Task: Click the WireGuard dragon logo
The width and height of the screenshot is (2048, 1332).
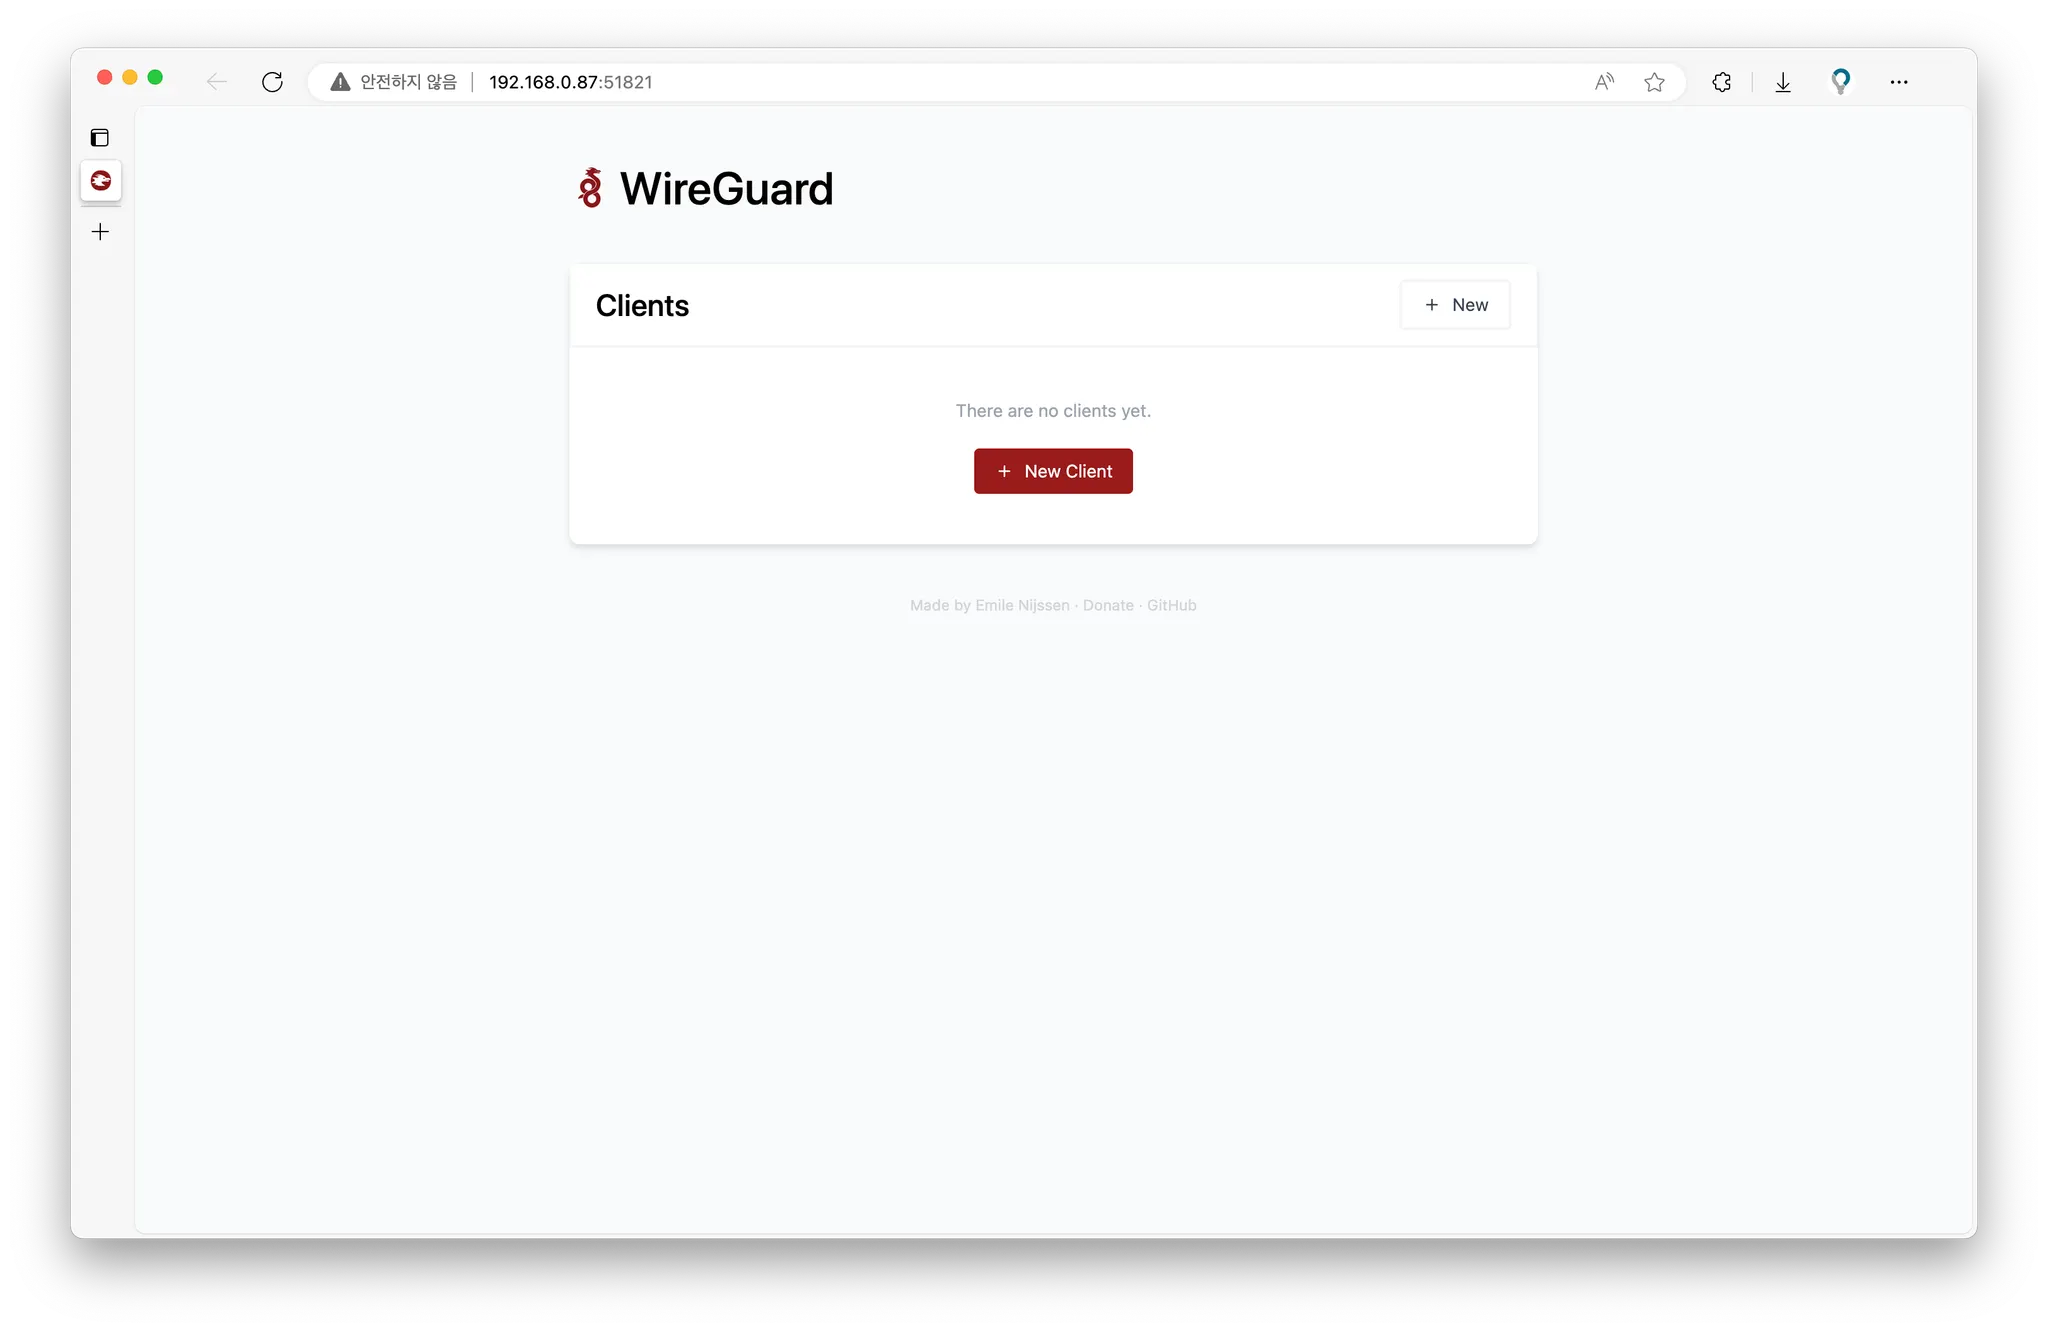Action: pyautogui.click(x=590, y=188)
